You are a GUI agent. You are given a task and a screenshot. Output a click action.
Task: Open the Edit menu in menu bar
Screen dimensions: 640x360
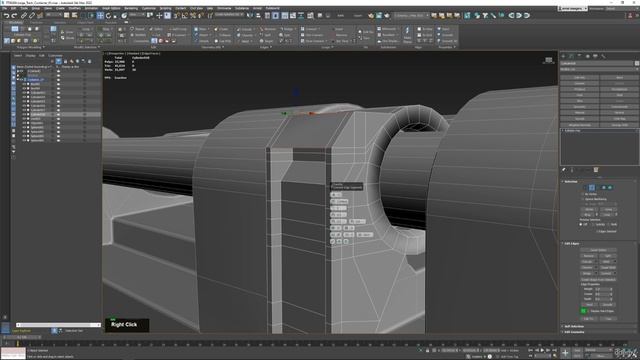(13, 8)
